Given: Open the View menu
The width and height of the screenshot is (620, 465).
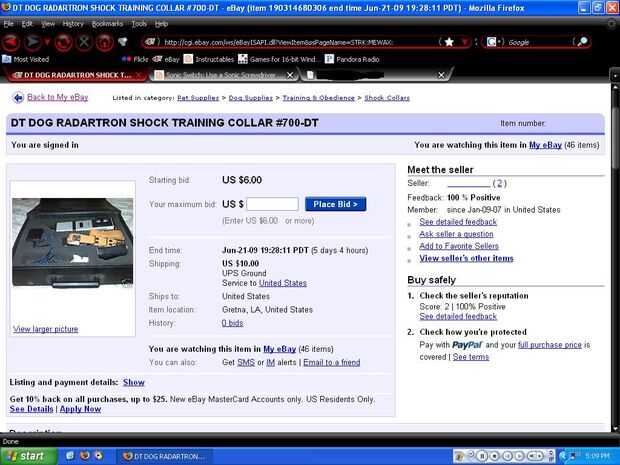Looking at the screenshot, I should click(x=48, y=24).
